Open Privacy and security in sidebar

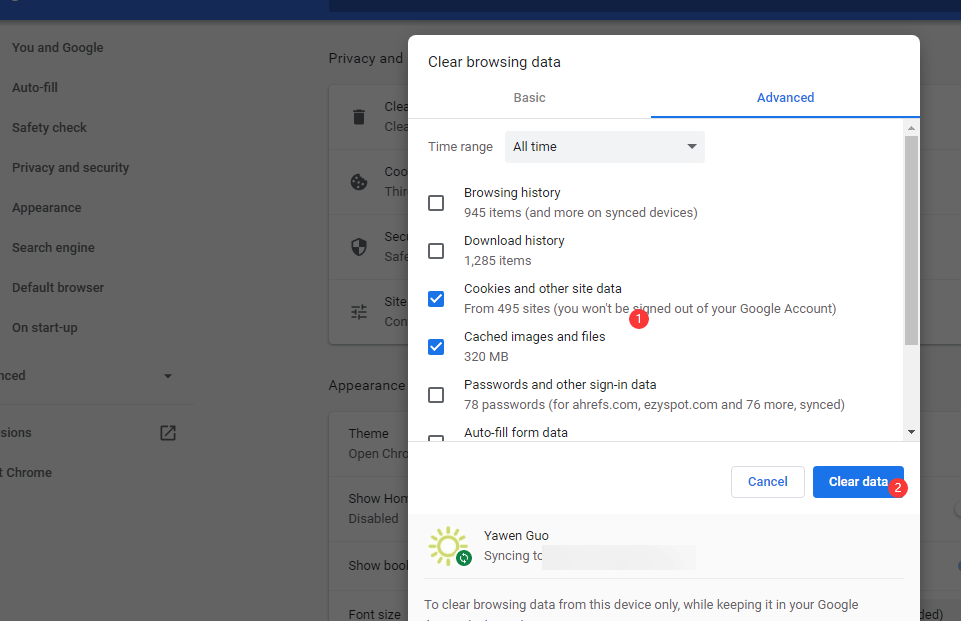70,168
